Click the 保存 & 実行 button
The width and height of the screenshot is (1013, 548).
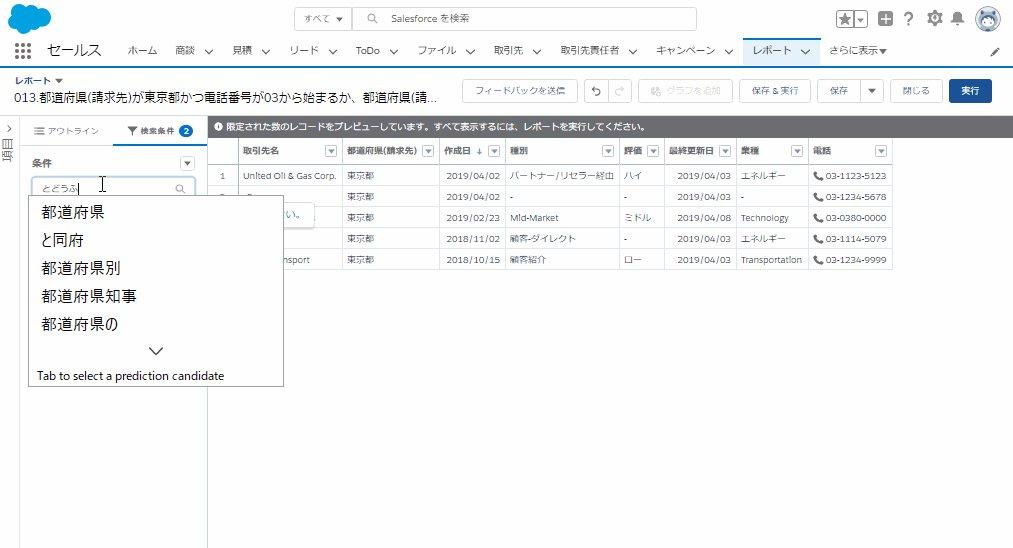(775, 91)
